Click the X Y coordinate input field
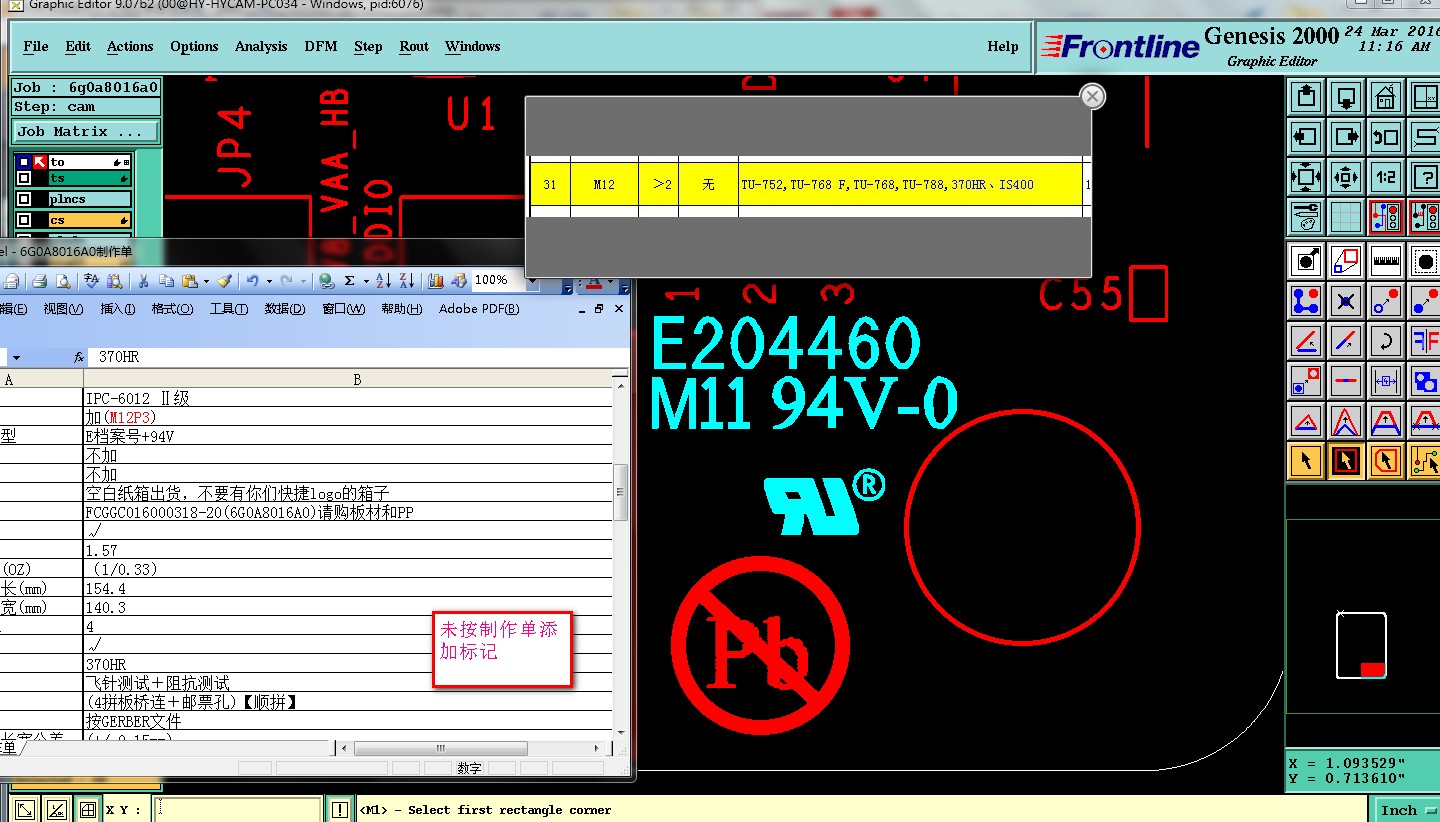The image size is (1440, 822). (239, 809)
